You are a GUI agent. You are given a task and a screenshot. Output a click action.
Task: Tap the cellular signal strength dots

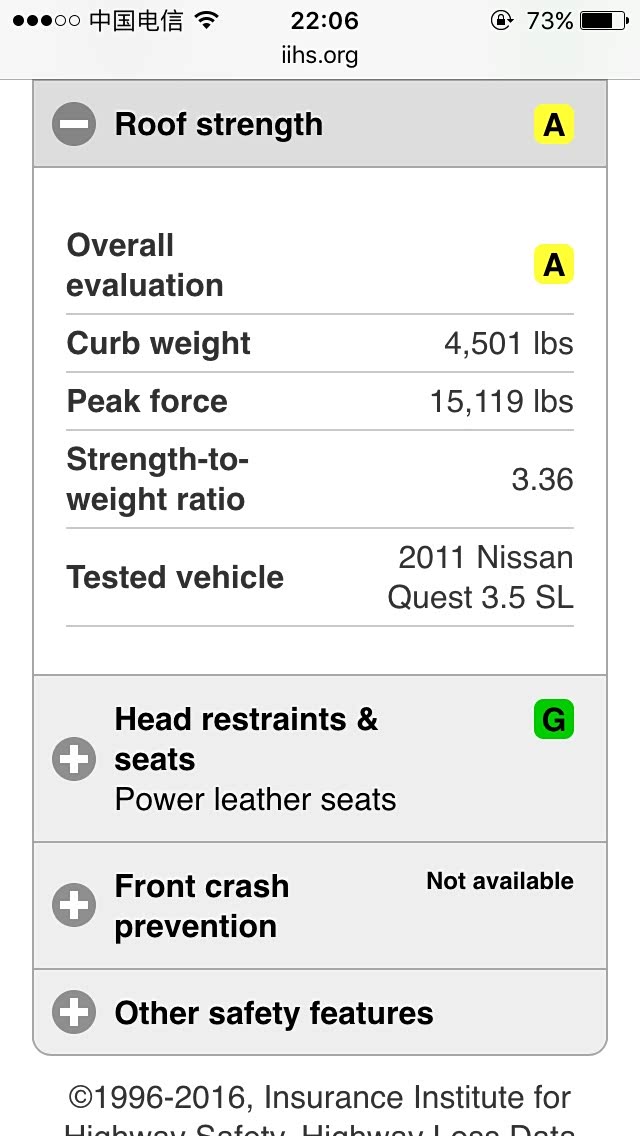45,21
